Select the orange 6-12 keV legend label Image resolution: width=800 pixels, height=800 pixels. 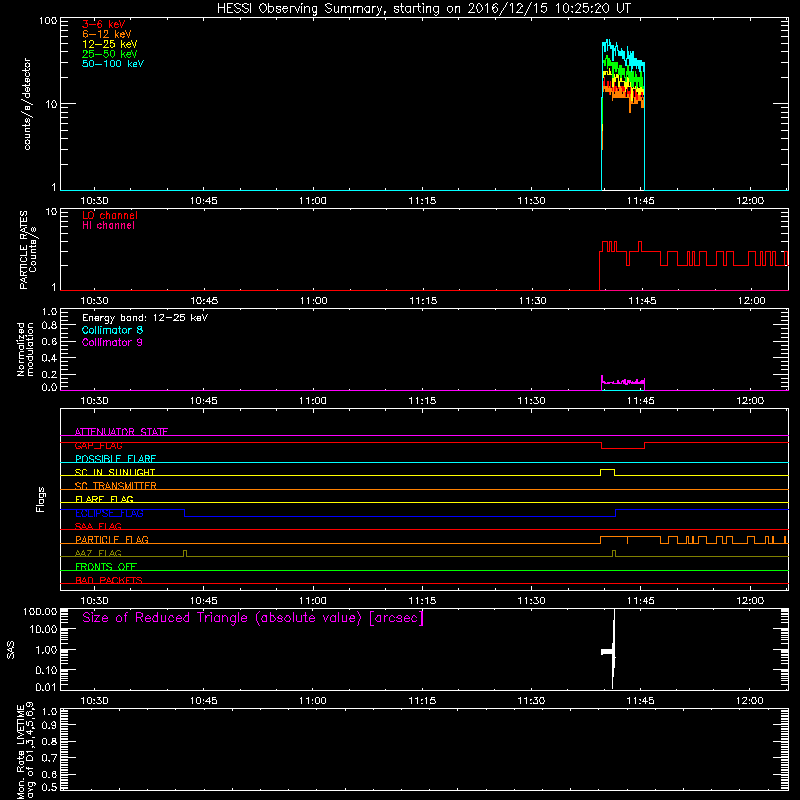(x=107, y=34)
